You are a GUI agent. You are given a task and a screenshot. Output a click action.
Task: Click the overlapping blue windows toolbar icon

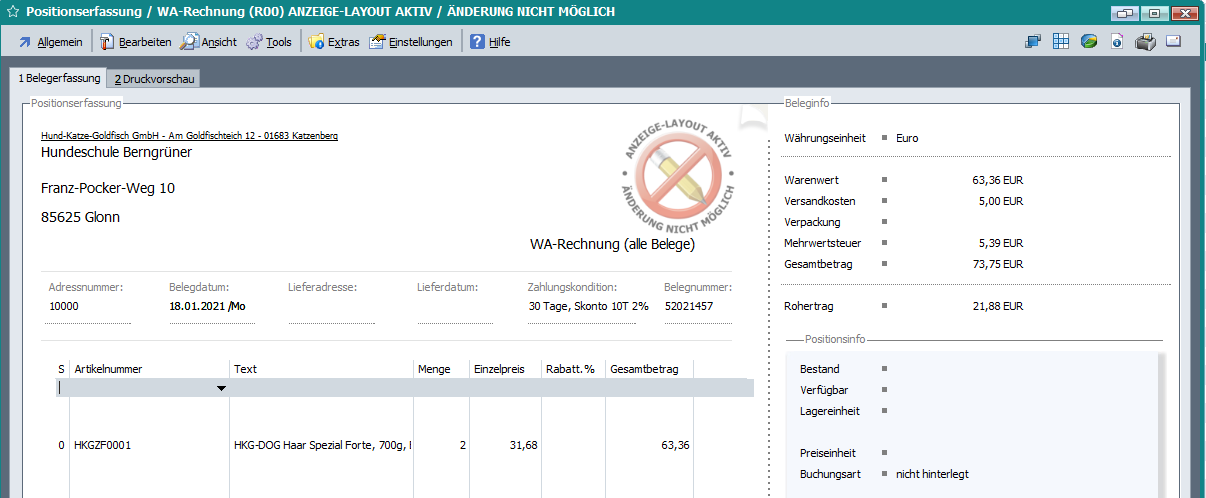[x=1033, y=42]
